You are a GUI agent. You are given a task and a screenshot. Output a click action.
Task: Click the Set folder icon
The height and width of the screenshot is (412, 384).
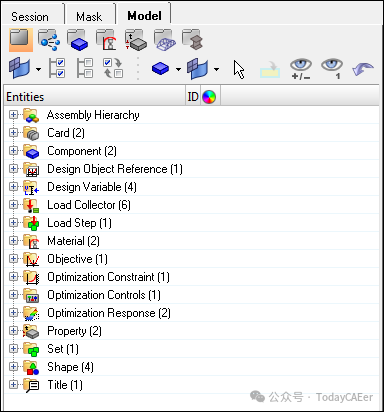(31, 349)
